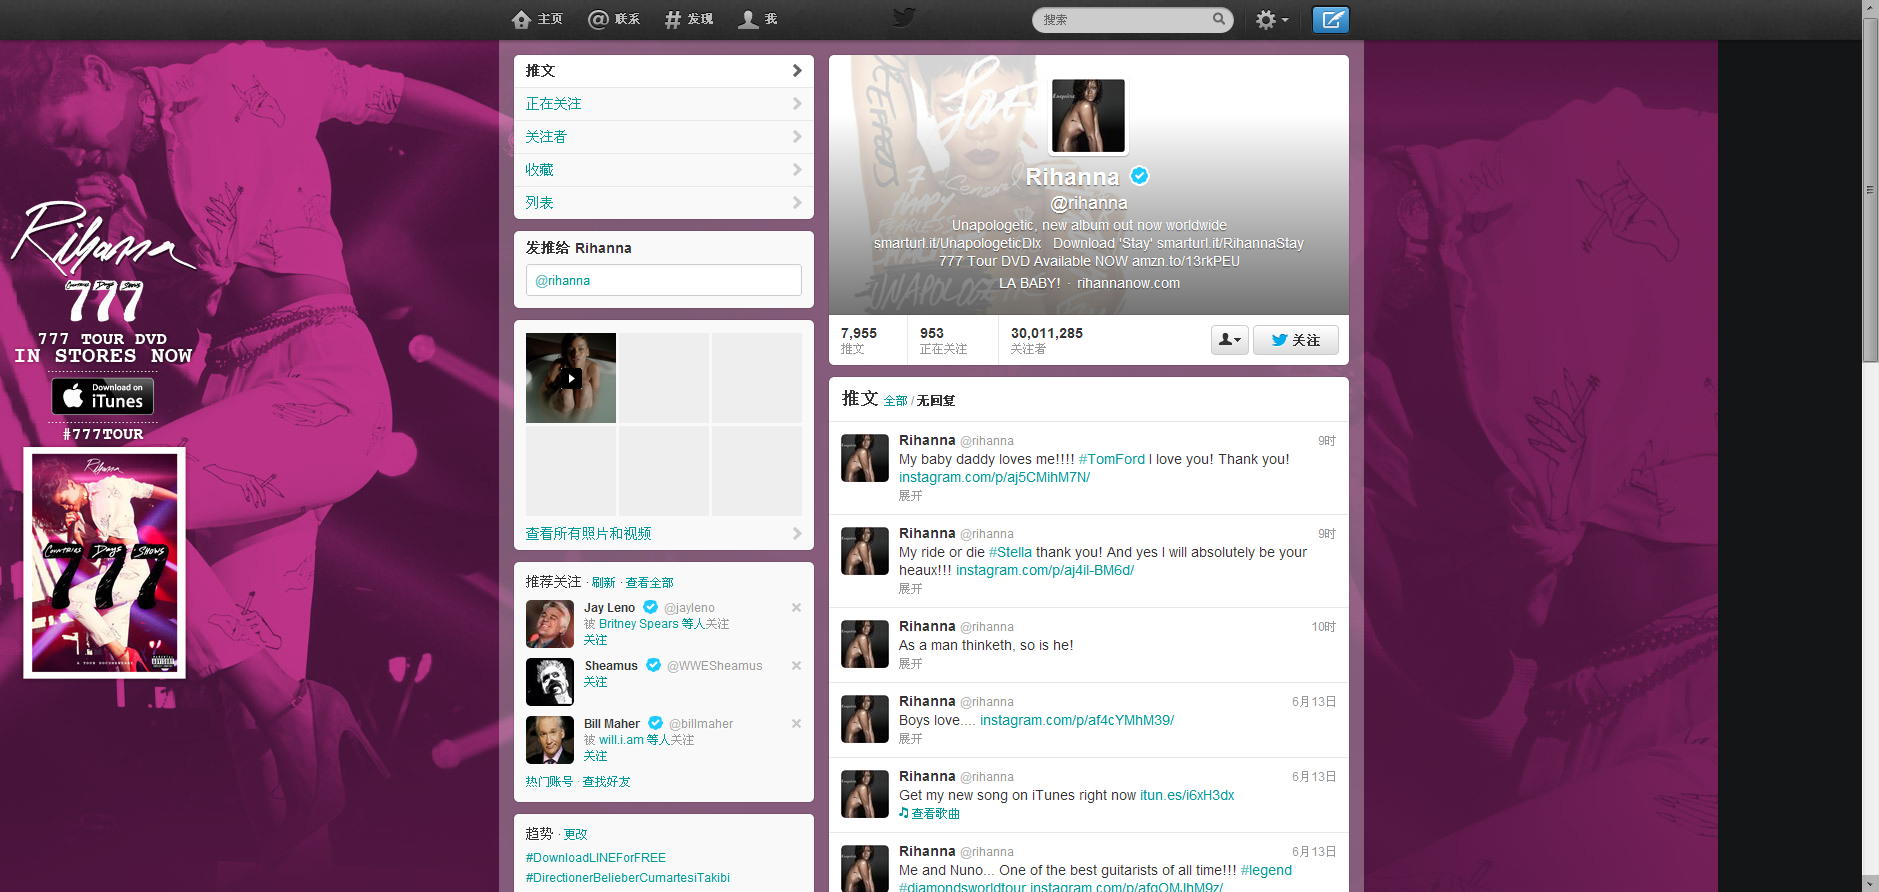This screenshot has height=892, width=1879.
Task: Follow Sheamus via 关注 link
Action: pos(596,682)
